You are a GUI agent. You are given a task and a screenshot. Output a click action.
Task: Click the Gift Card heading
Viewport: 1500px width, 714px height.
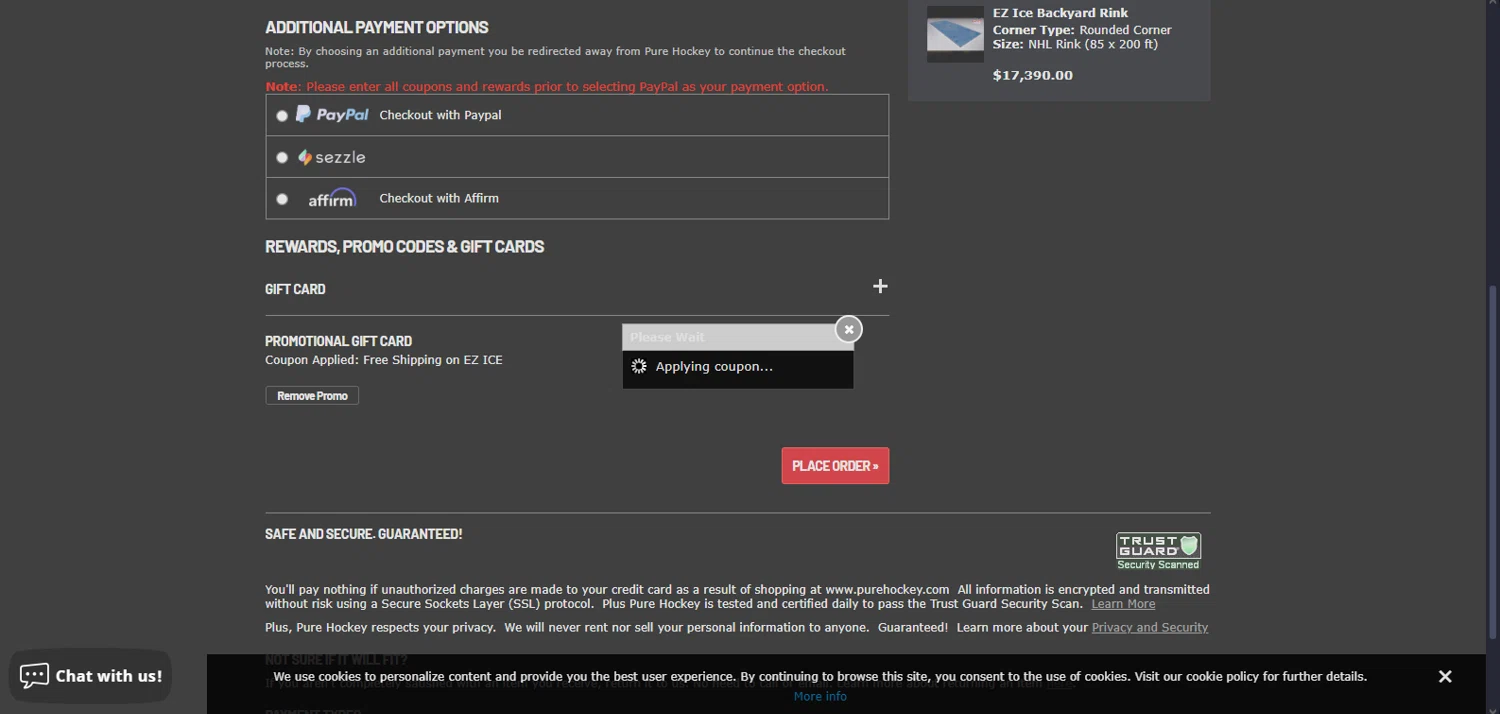(x=295, y=289)
